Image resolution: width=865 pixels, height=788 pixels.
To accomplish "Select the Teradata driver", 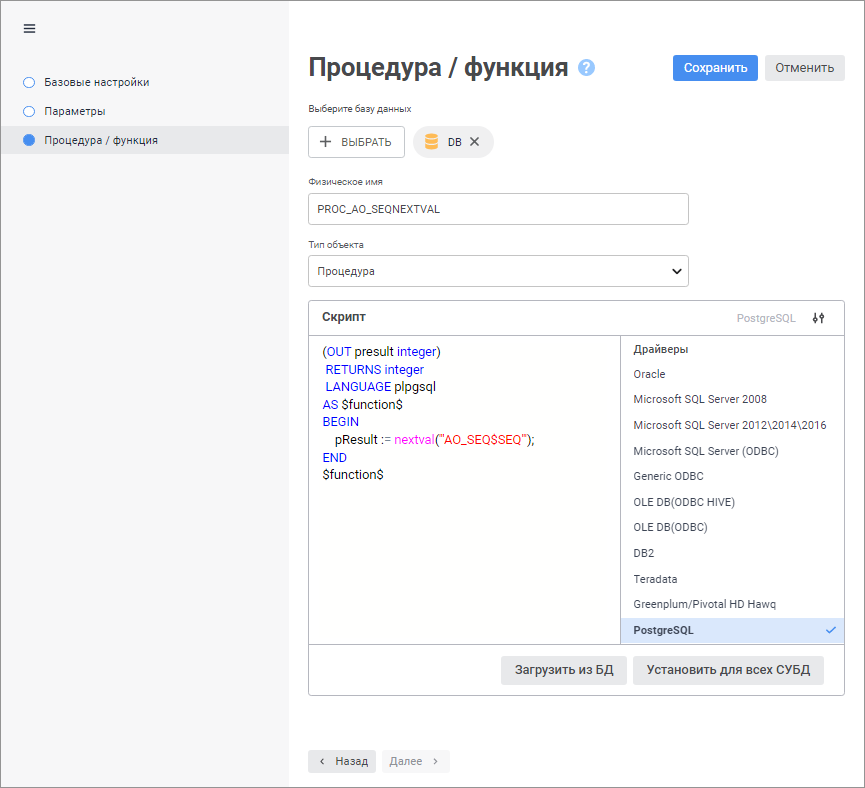I will pos(655,579).
